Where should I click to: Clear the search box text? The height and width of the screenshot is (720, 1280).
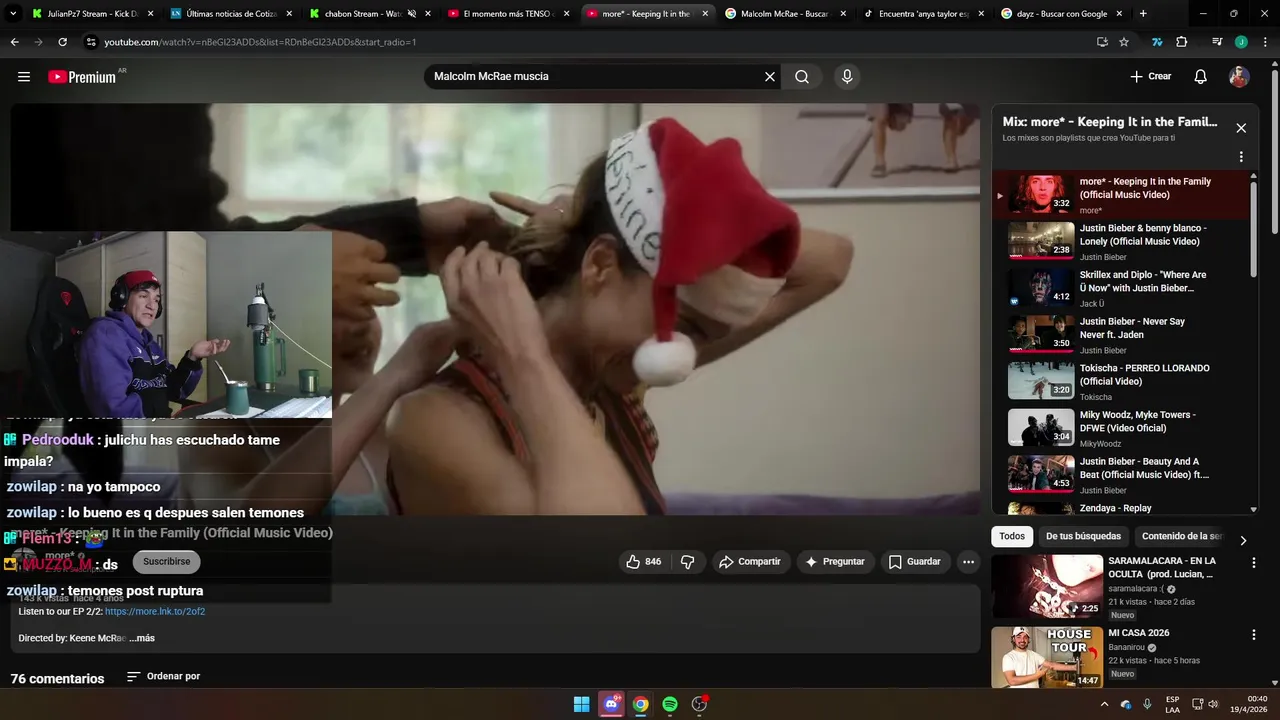pyautogui.click(x=770, y=77)
